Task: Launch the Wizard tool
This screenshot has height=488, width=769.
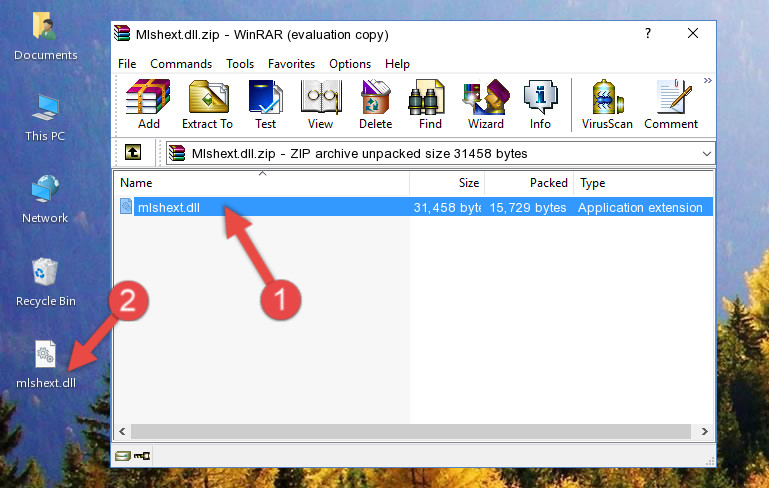Action: [486, 104]
